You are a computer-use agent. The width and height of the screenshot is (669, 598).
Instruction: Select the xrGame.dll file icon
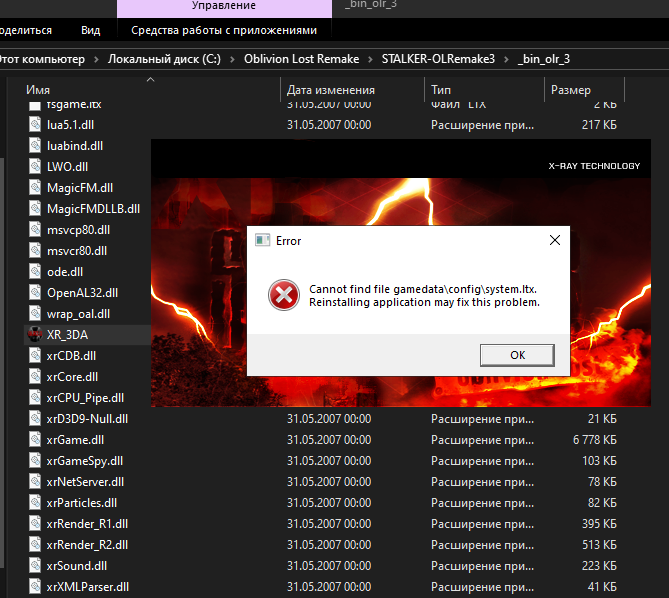pos(35,440)
